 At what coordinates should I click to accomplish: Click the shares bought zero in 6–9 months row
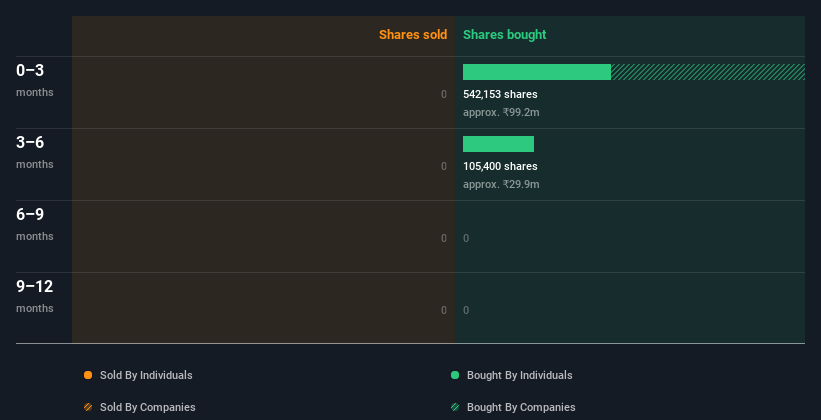click(466, 238)
